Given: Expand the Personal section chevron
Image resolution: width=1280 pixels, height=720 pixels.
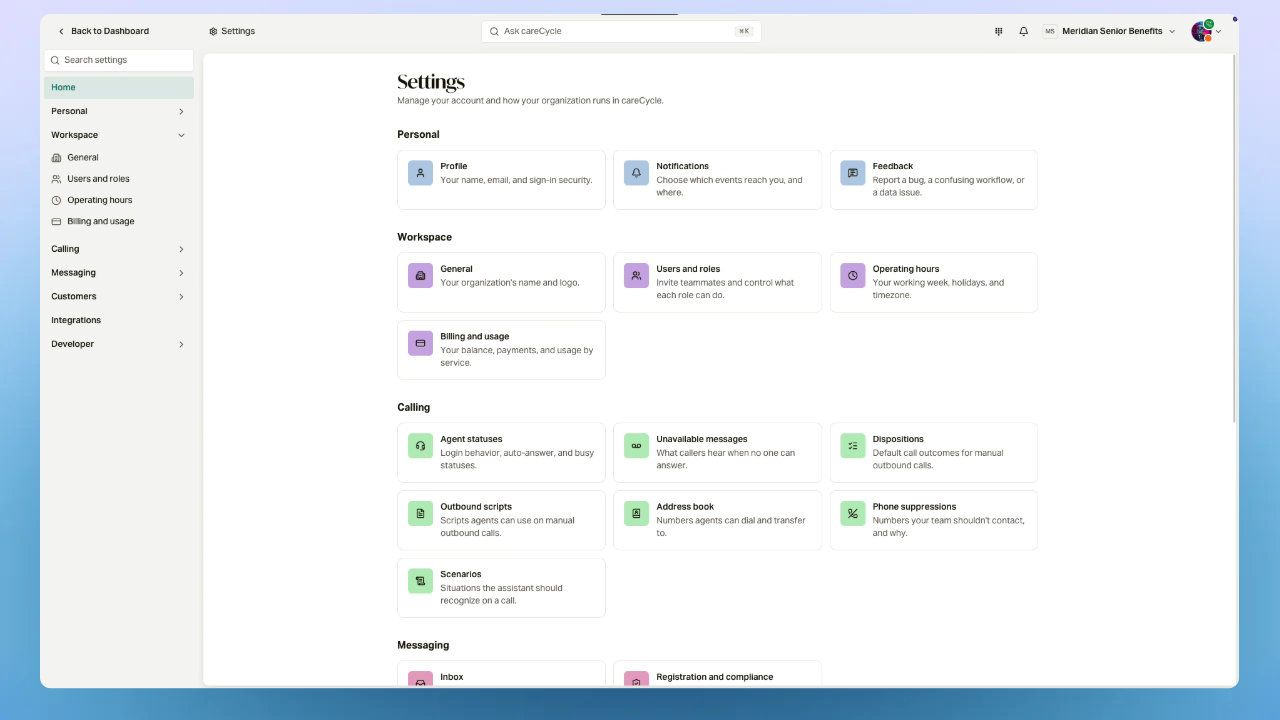Looking at the screenshot, I should pyautogui.click(x=181, y=111).
